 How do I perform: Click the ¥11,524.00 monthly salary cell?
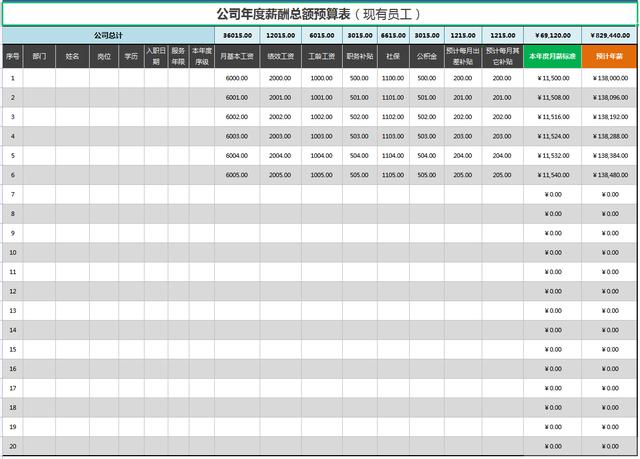552,136
